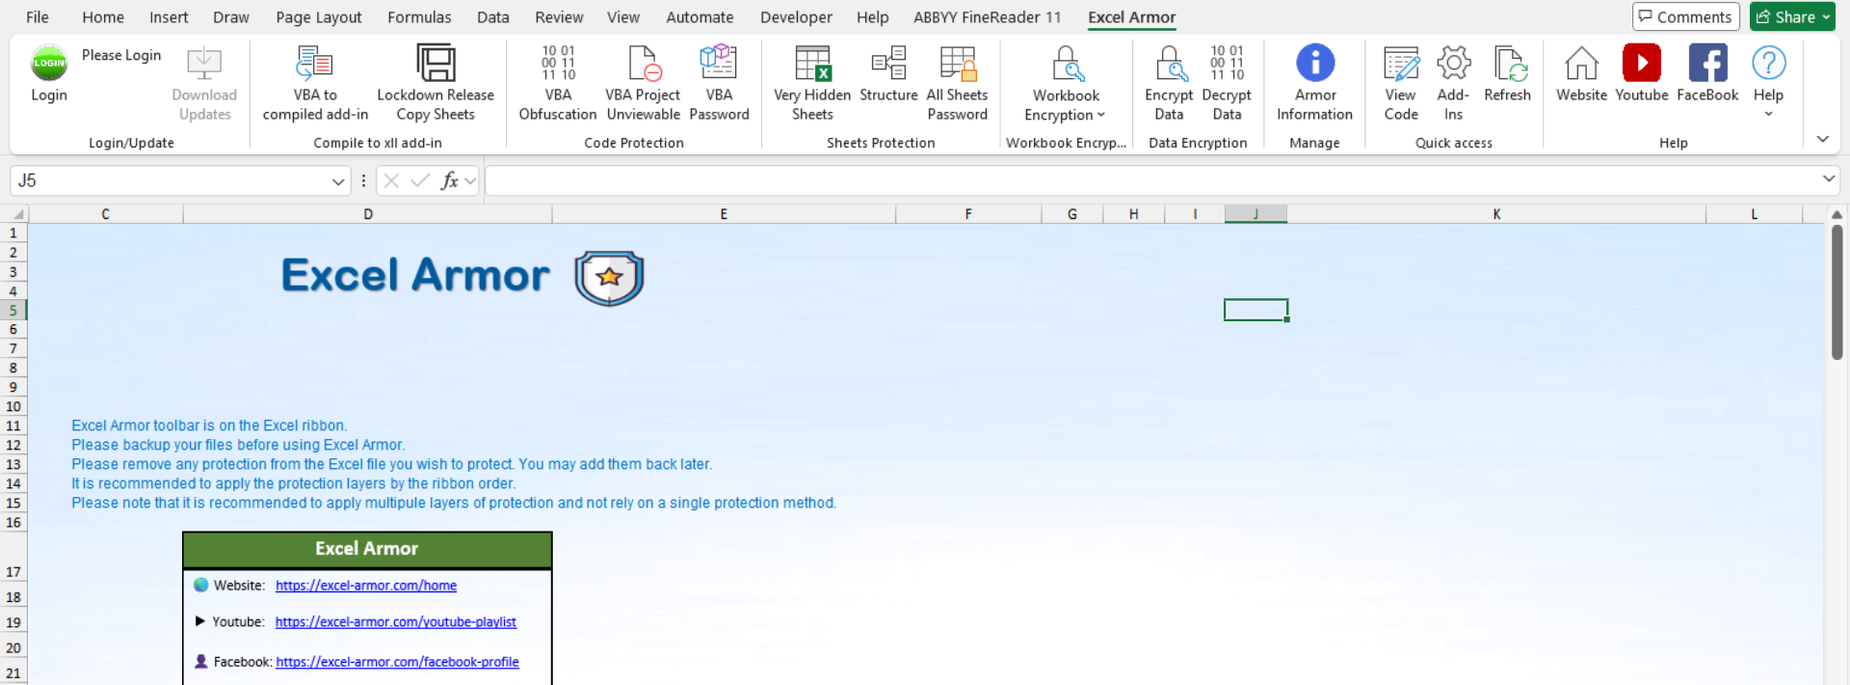The width and height of the screenshot is (1850, 685).
Task: Select column K header
Action: (x=1496, y=214)
